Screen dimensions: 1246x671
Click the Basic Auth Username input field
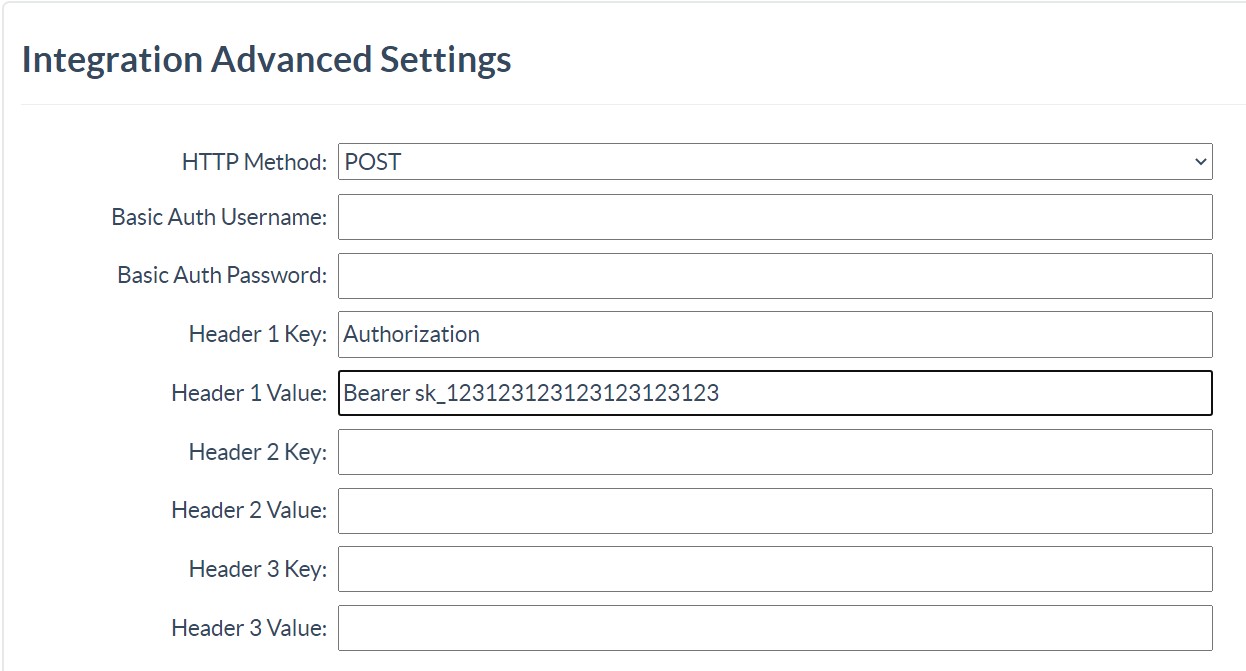(x=775, y=217)
